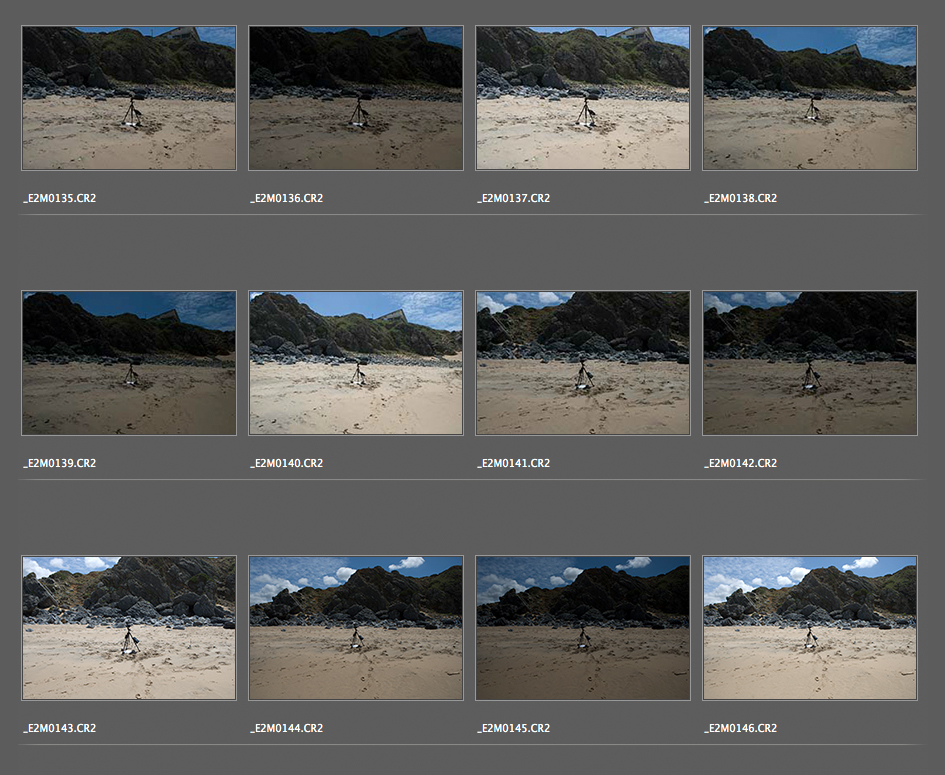Choose the _E2M0141.CR2 photo thumbnail
The width and height of the screenshot is (945, 775).
[583, 363]
